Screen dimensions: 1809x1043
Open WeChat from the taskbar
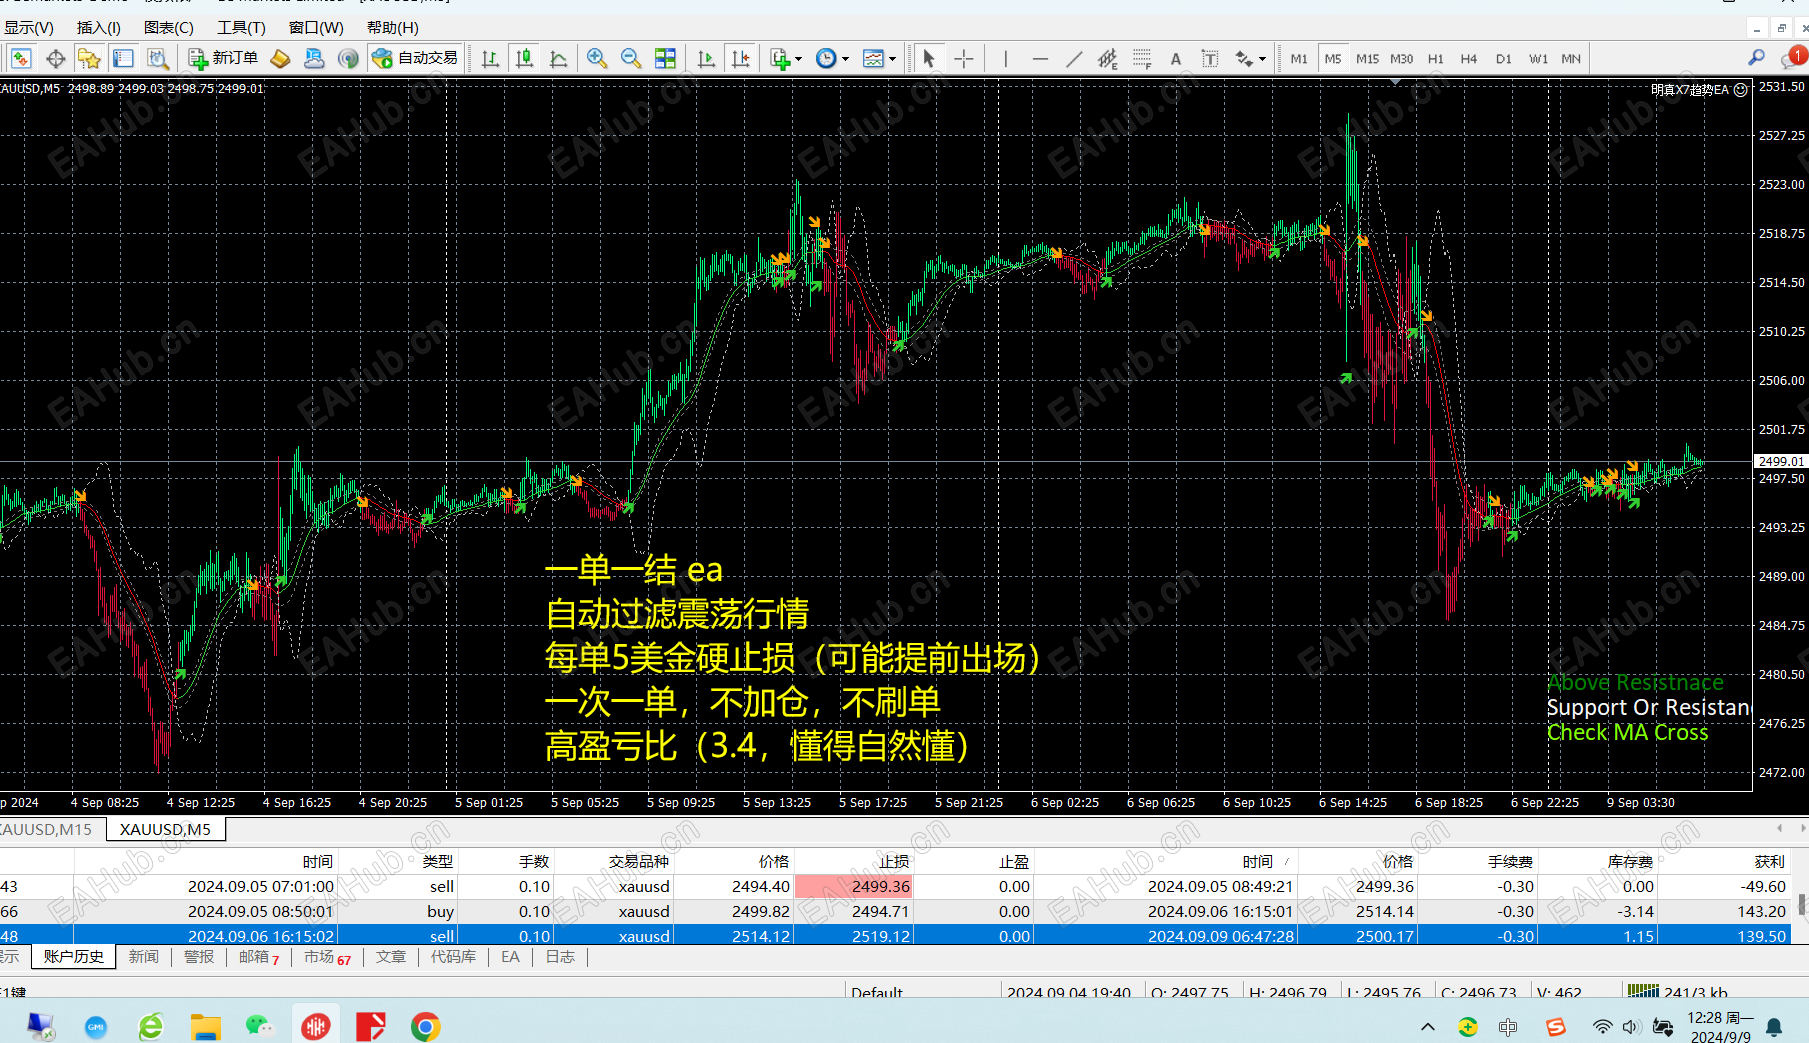(x=260, y=1026)
